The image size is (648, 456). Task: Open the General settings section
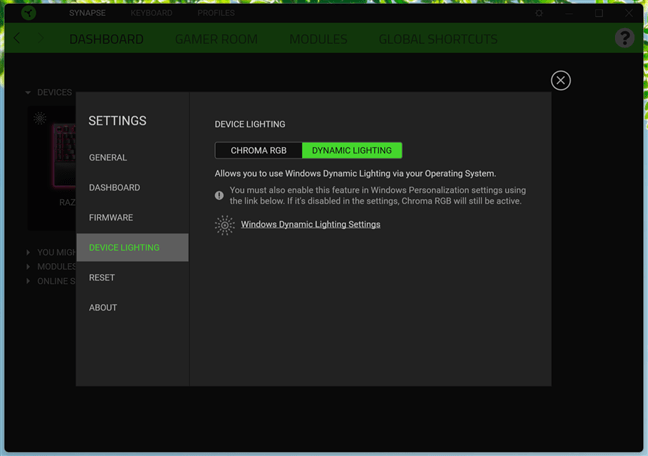coord(108,158)
